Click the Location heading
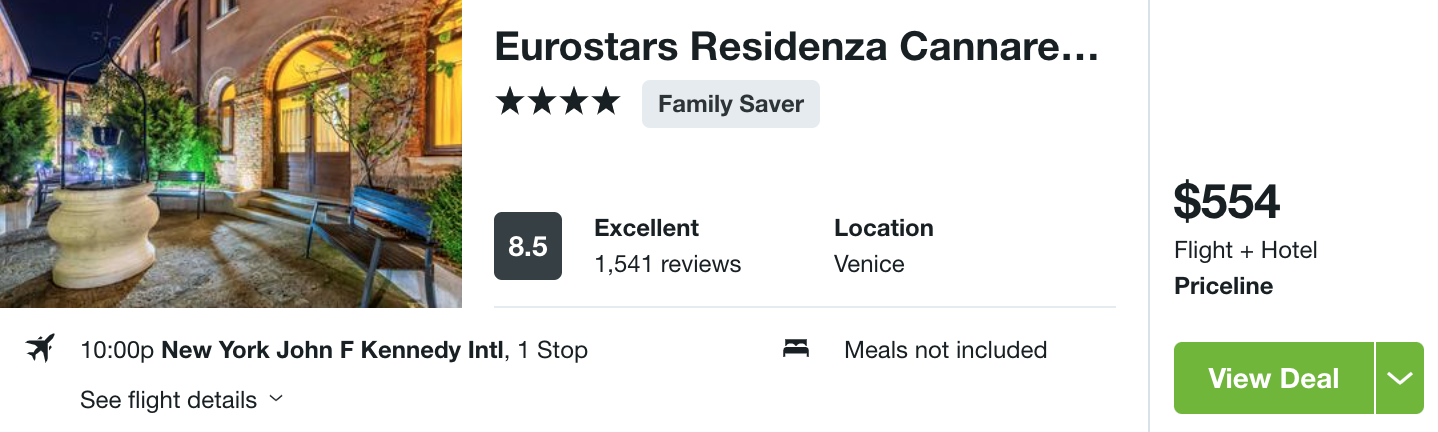The image size is (1438, 432). (884, 228)
